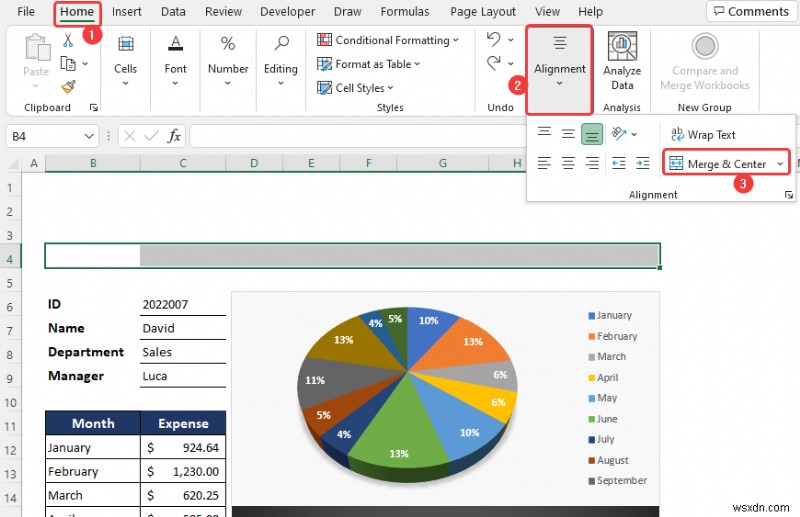Click the Redo arrow icon
Viewport: 800px width, 517px height.
[x=493, y=63]
